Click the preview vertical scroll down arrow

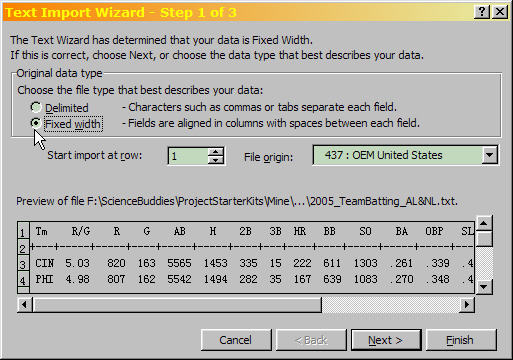pos(484,286)
